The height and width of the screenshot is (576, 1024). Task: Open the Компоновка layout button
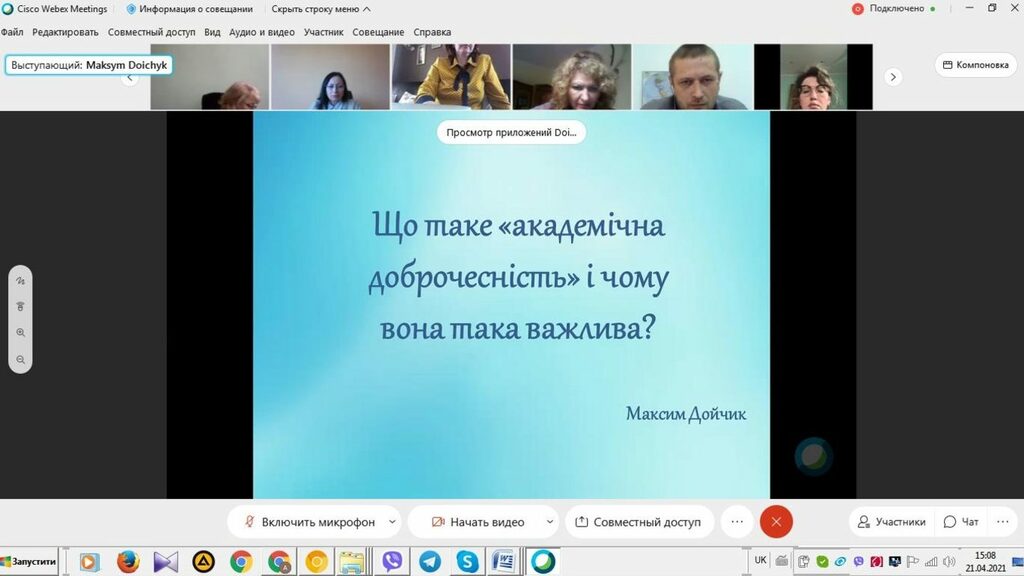(x=975, y=65)
